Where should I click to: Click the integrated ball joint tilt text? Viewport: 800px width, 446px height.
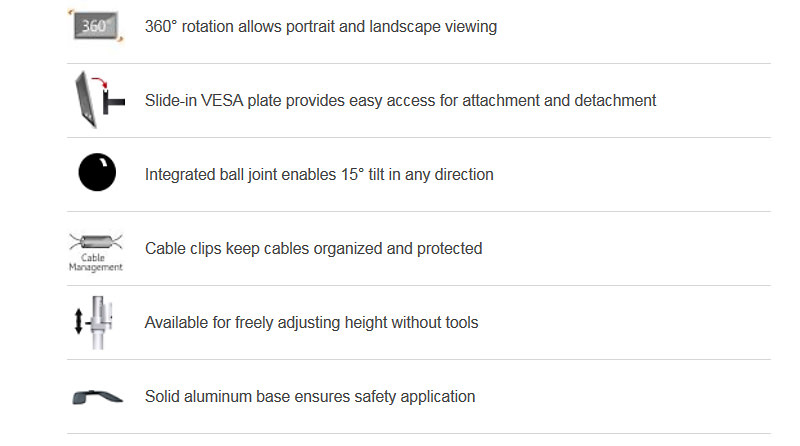319,175
